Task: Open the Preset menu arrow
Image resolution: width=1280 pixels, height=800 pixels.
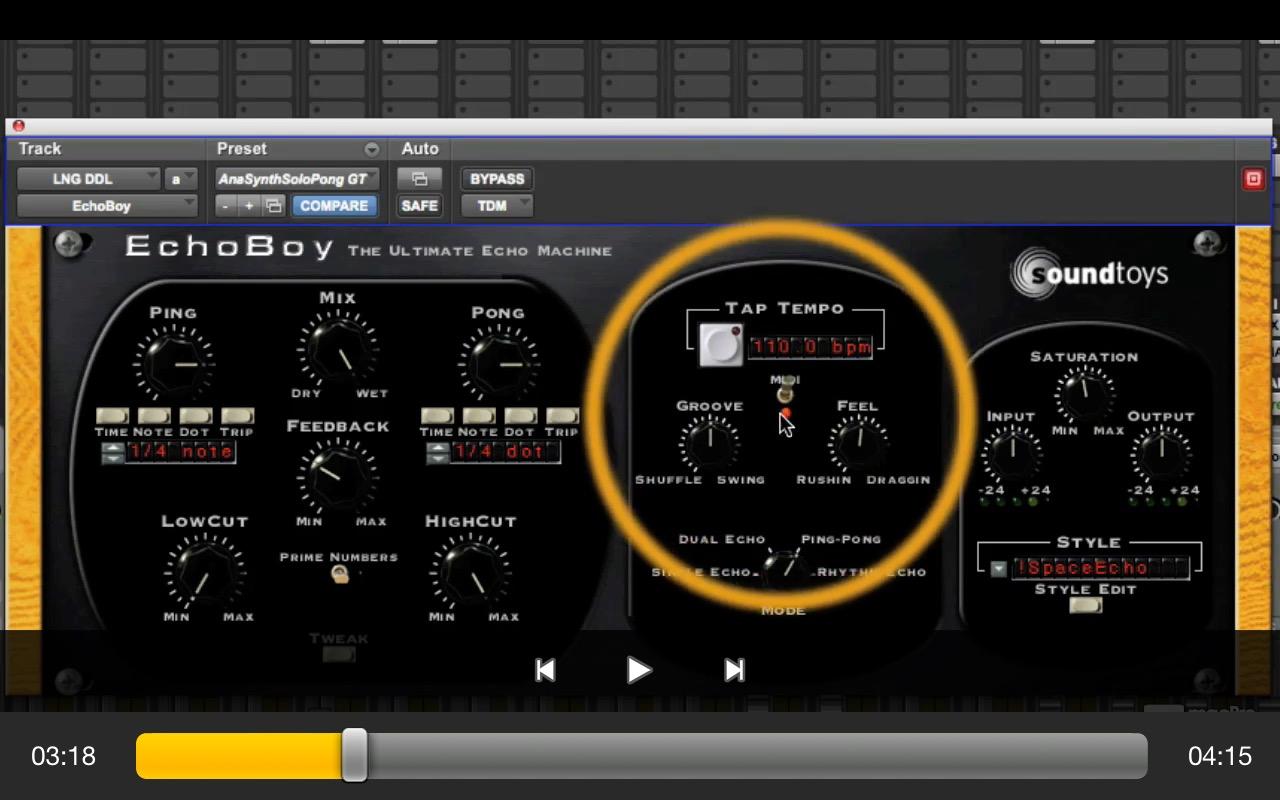Action: point(371,149)
